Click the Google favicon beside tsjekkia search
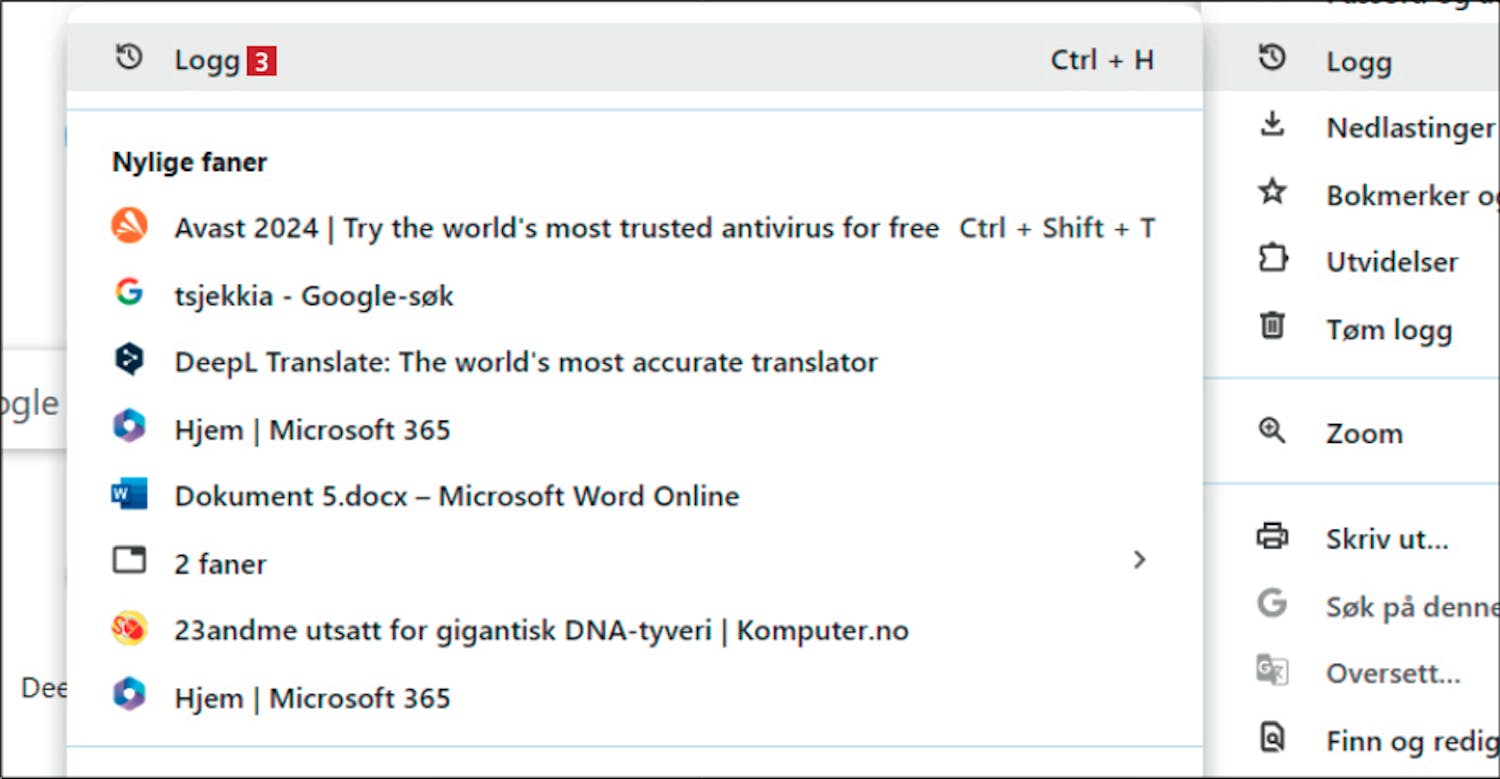The width and height of the screenshot is (1500, 779). coord(129,293)
